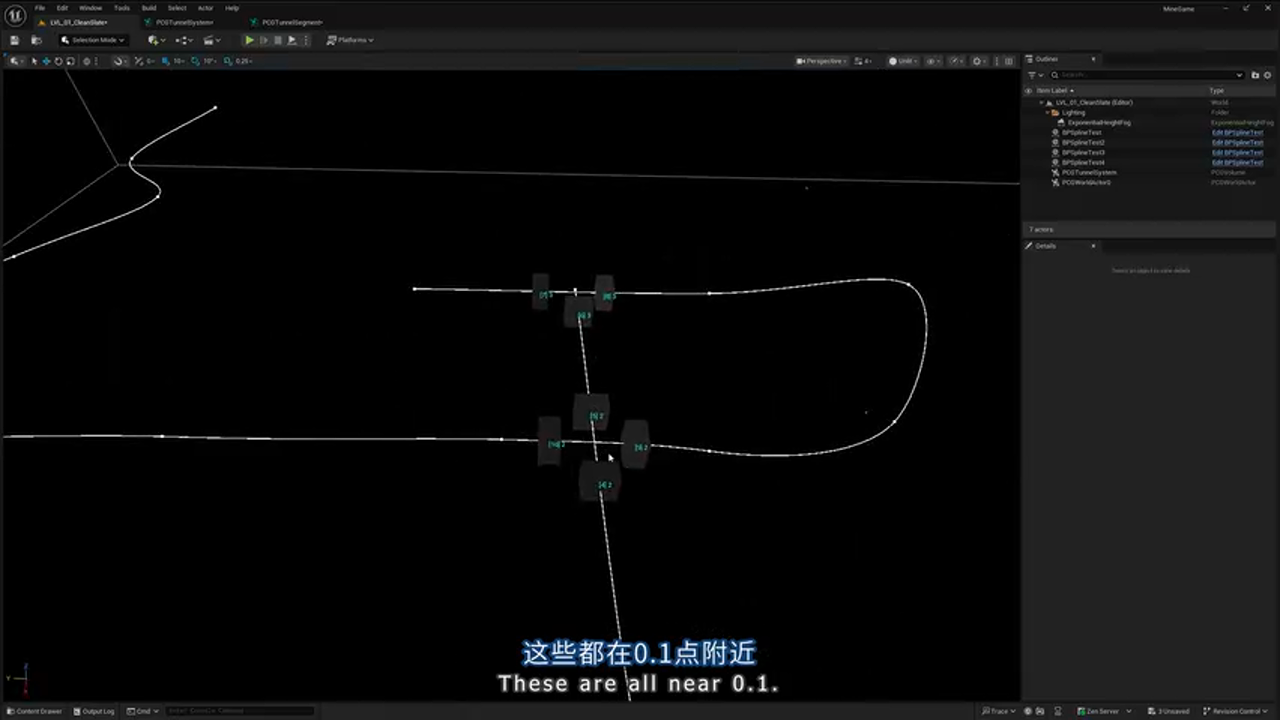Open the Perspective viewport dropdown

point(820,61)
